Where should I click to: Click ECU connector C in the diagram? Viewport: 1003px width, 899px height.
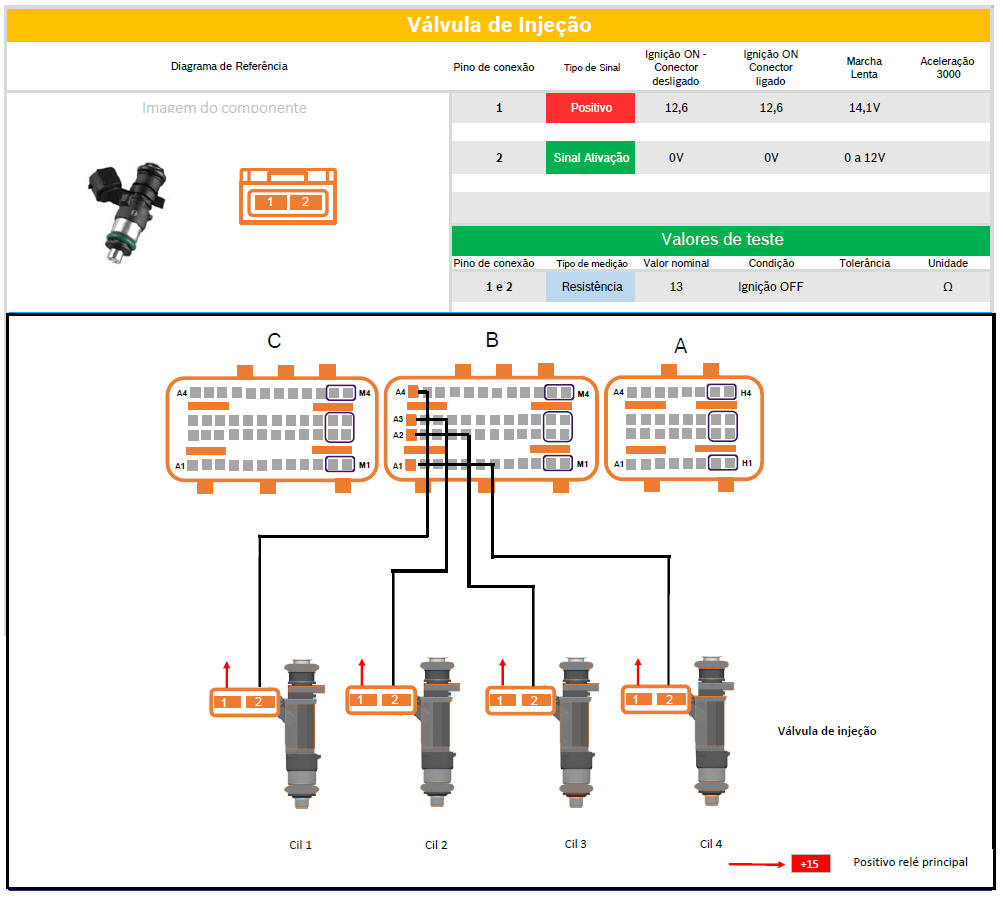(x=273, y=429)
